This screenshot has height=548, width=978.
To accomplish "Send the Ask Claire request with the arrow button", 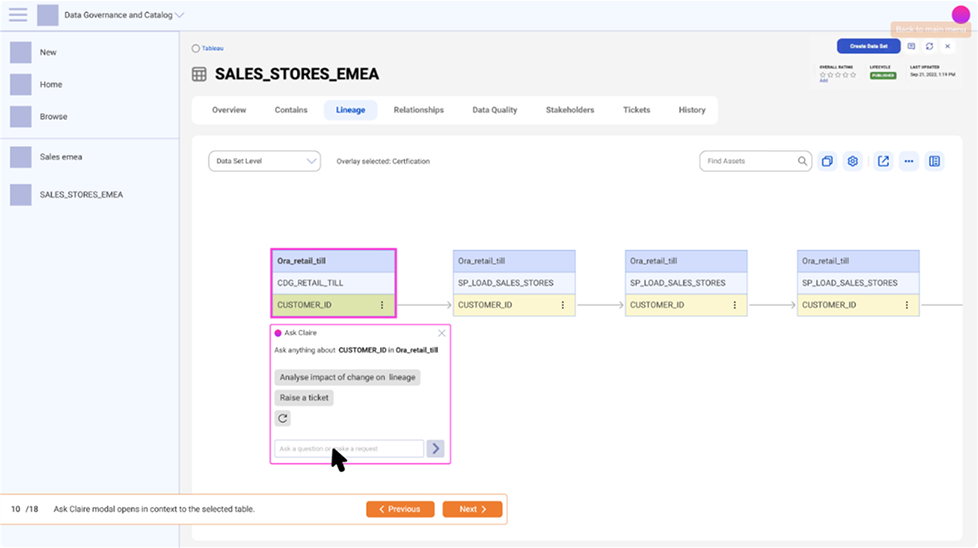I will click(435, 448).
